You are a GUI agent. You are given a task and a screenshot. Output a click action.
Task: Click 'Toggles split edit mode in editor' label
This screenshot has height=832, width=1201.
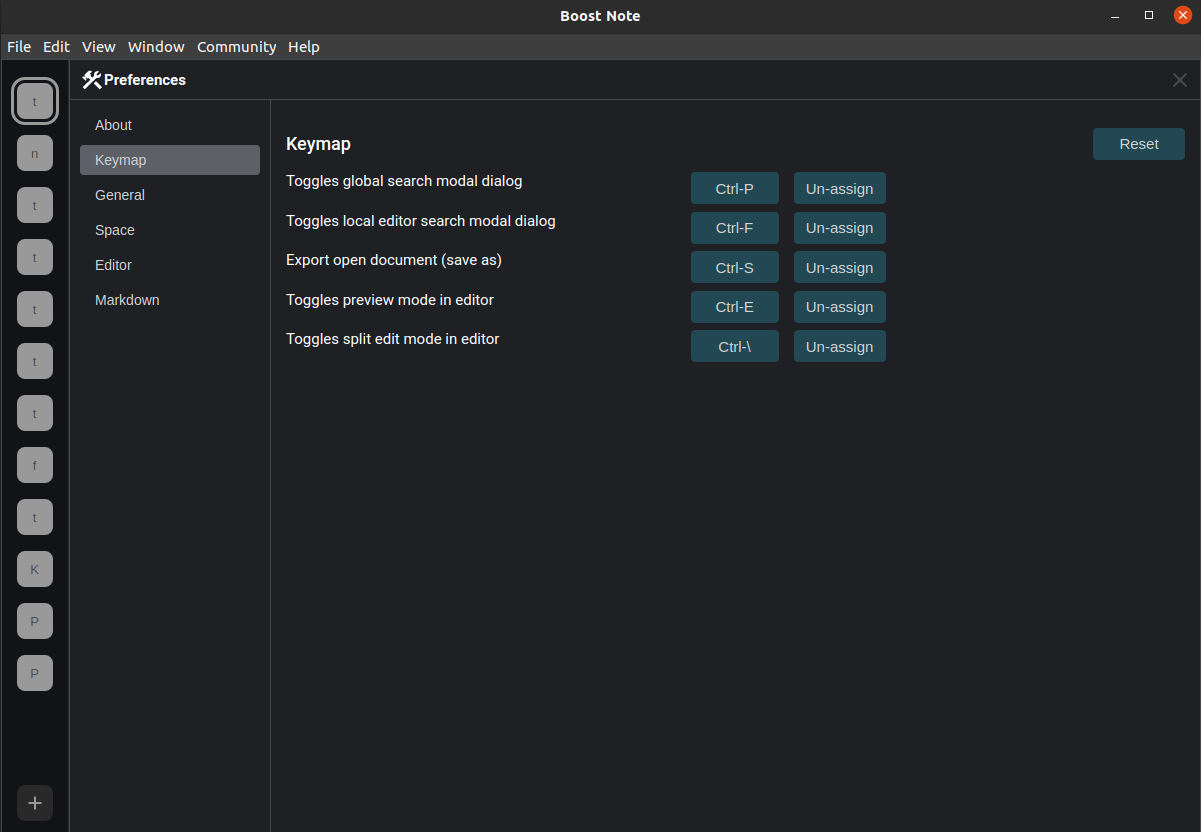393,339
